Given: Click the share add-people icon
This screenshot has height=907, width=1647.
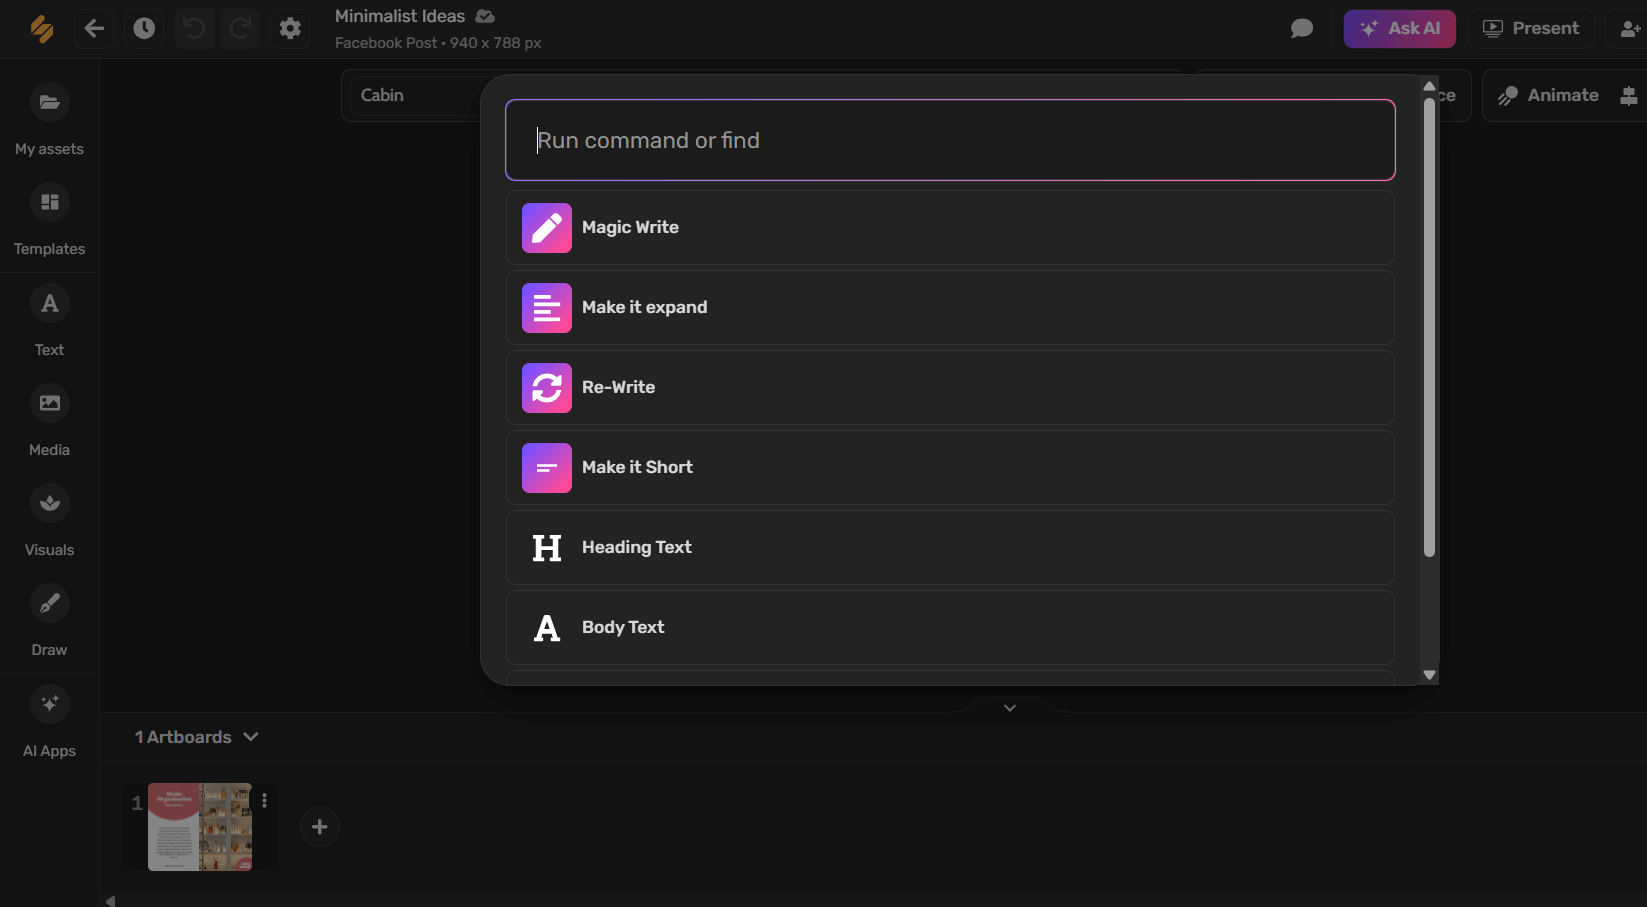Looking at the screenshot, I should coord(1628,28).
